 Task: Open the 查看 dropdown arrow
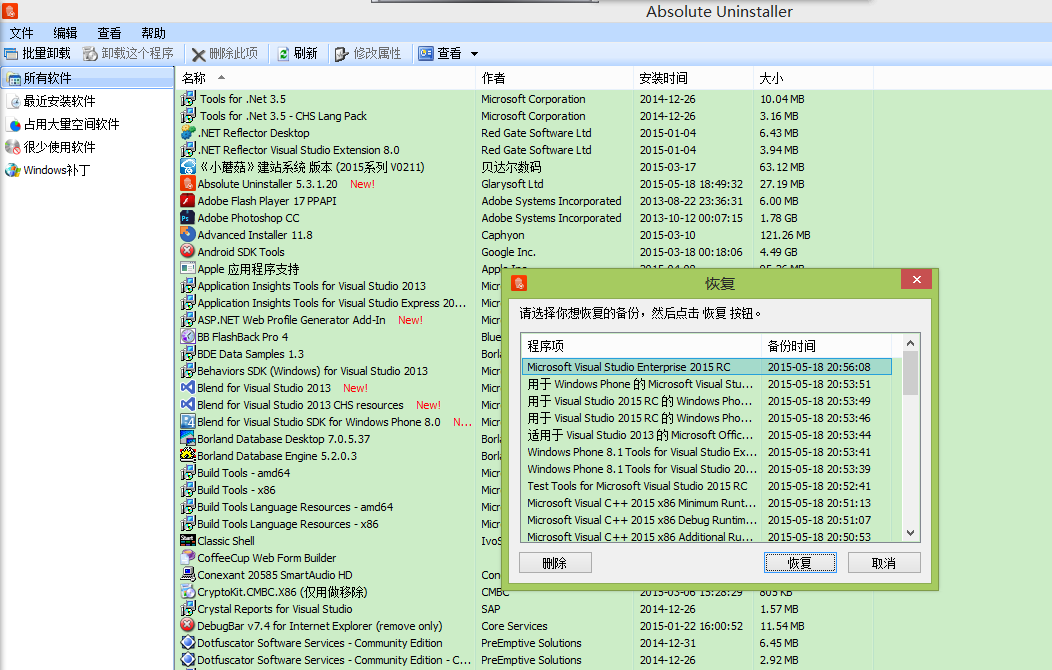[474, 54]
